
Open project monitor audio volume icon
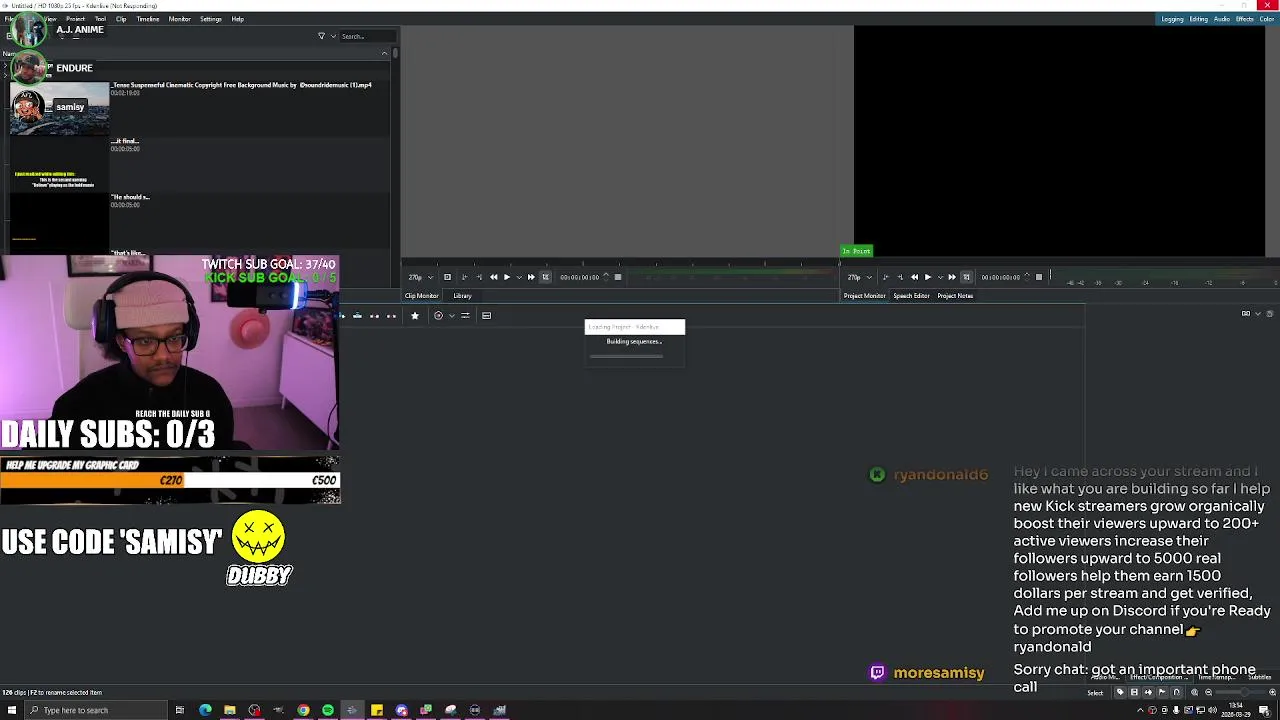coord(1039,277)
